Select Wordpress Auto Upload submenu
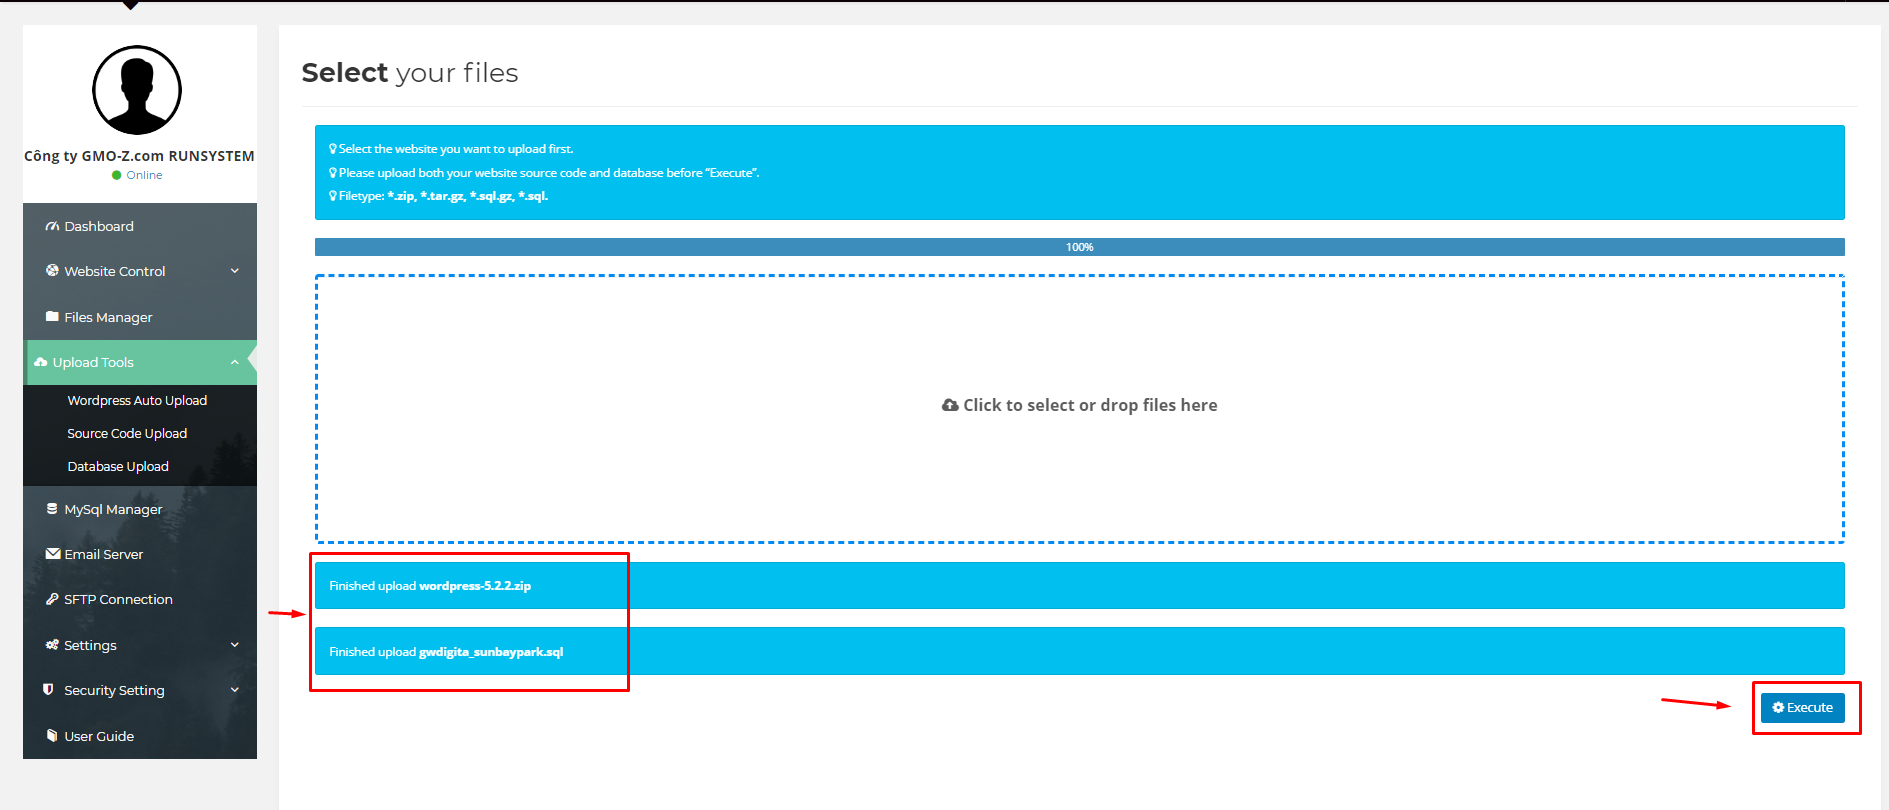 pyautogui.click(x=137, y=400)
